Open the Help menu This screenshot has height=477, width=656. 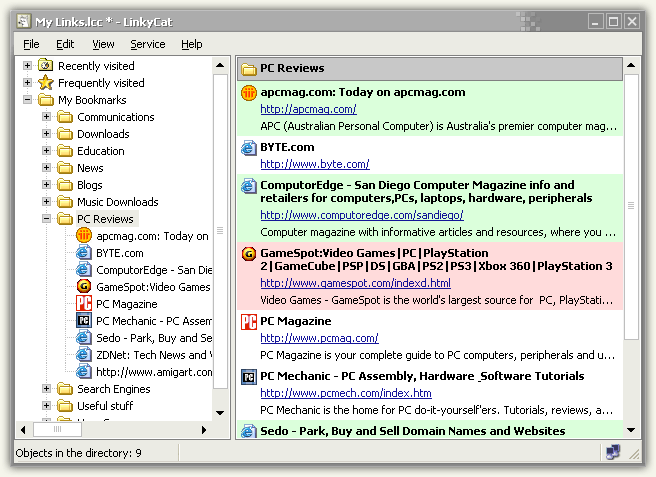pyautogui.click(x=192, y=44)
